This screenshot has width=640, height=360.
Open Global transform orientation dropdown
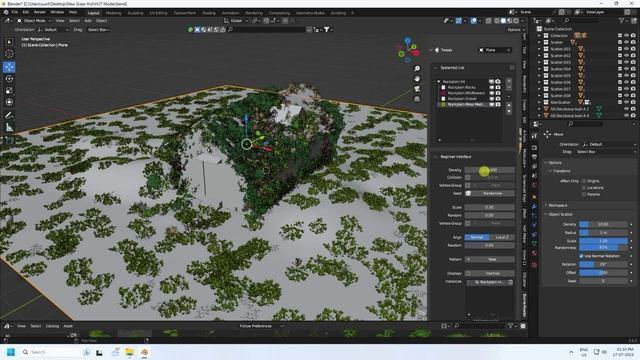tap(236, 20)
